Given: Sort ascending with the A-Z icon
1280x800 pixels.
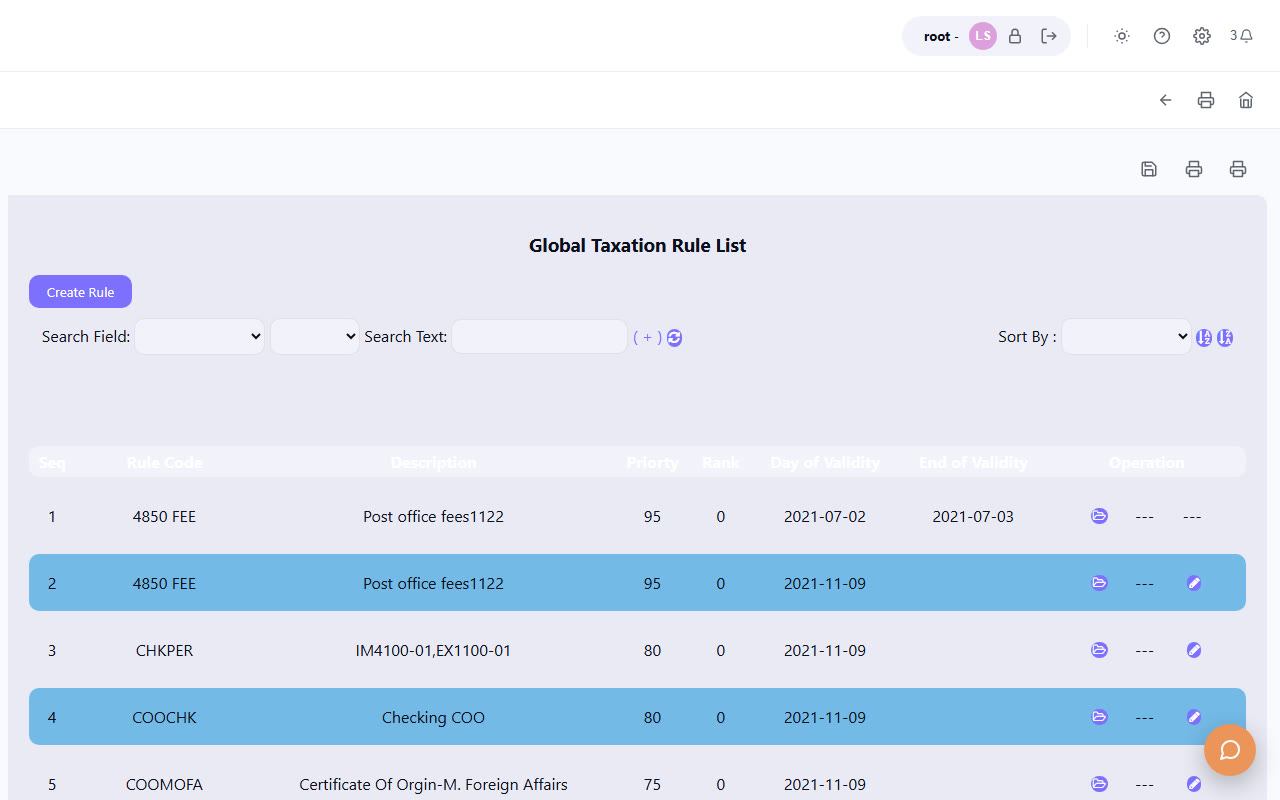Looking at the screenshot, I should 1204,338.
